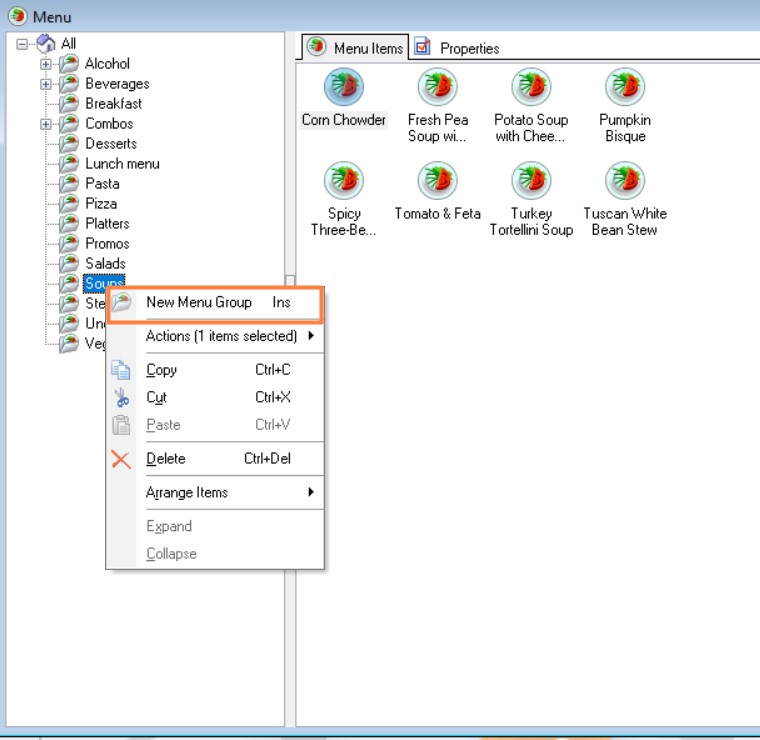Screen dimensions: 760x740
Task: Click the Platters group folder icon
Action: click(x=69, y=223)
